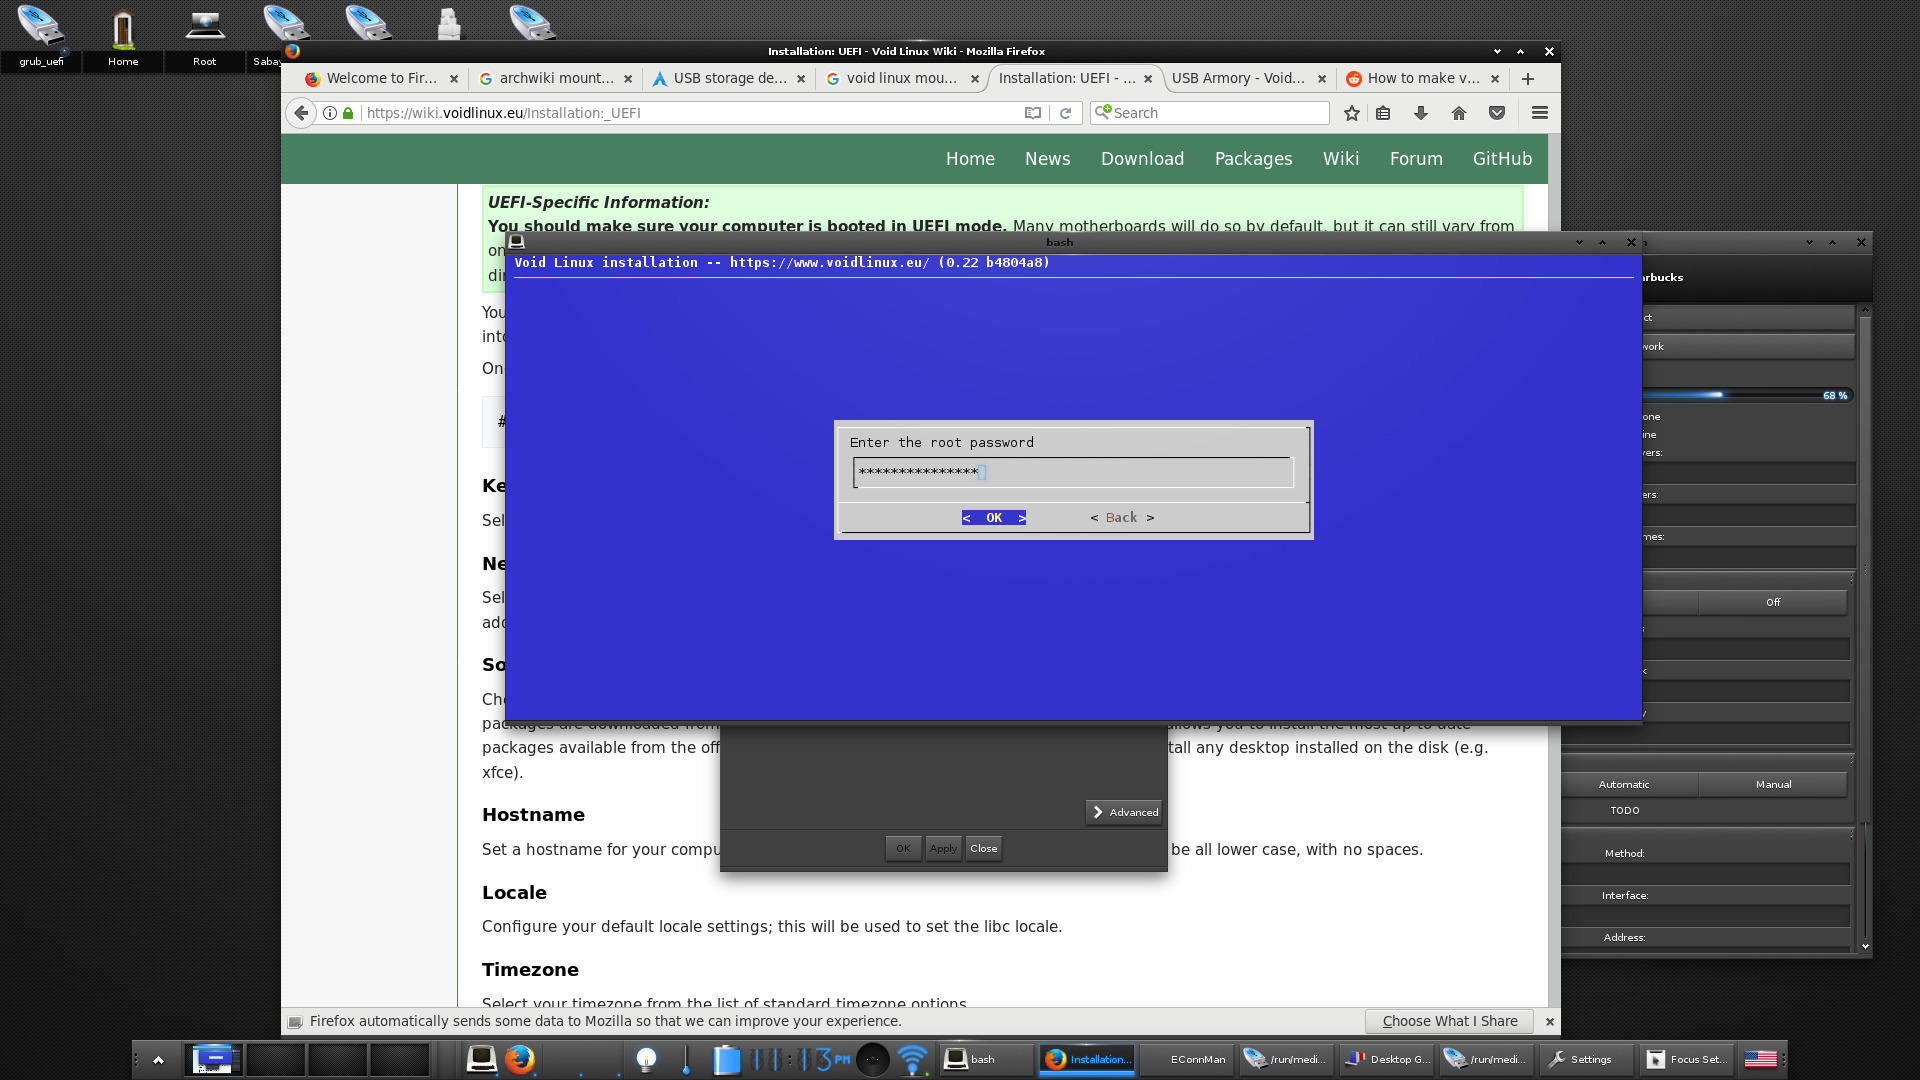
Task: Open 'Focus Set...' window from taskbar
Action: pyautogui.click(x=1686, y=1059)
